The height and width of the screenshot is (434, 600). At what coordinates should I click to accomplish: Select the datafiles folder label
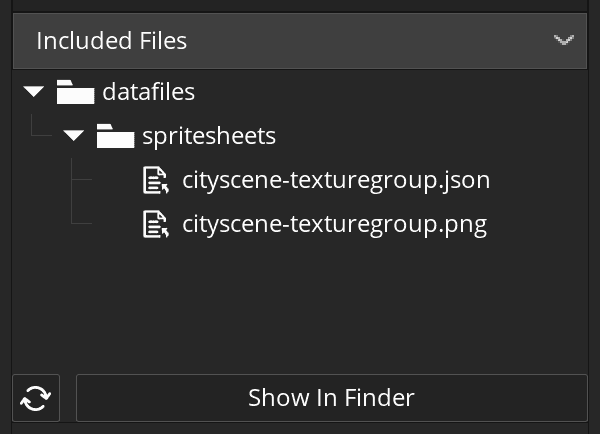149,92
